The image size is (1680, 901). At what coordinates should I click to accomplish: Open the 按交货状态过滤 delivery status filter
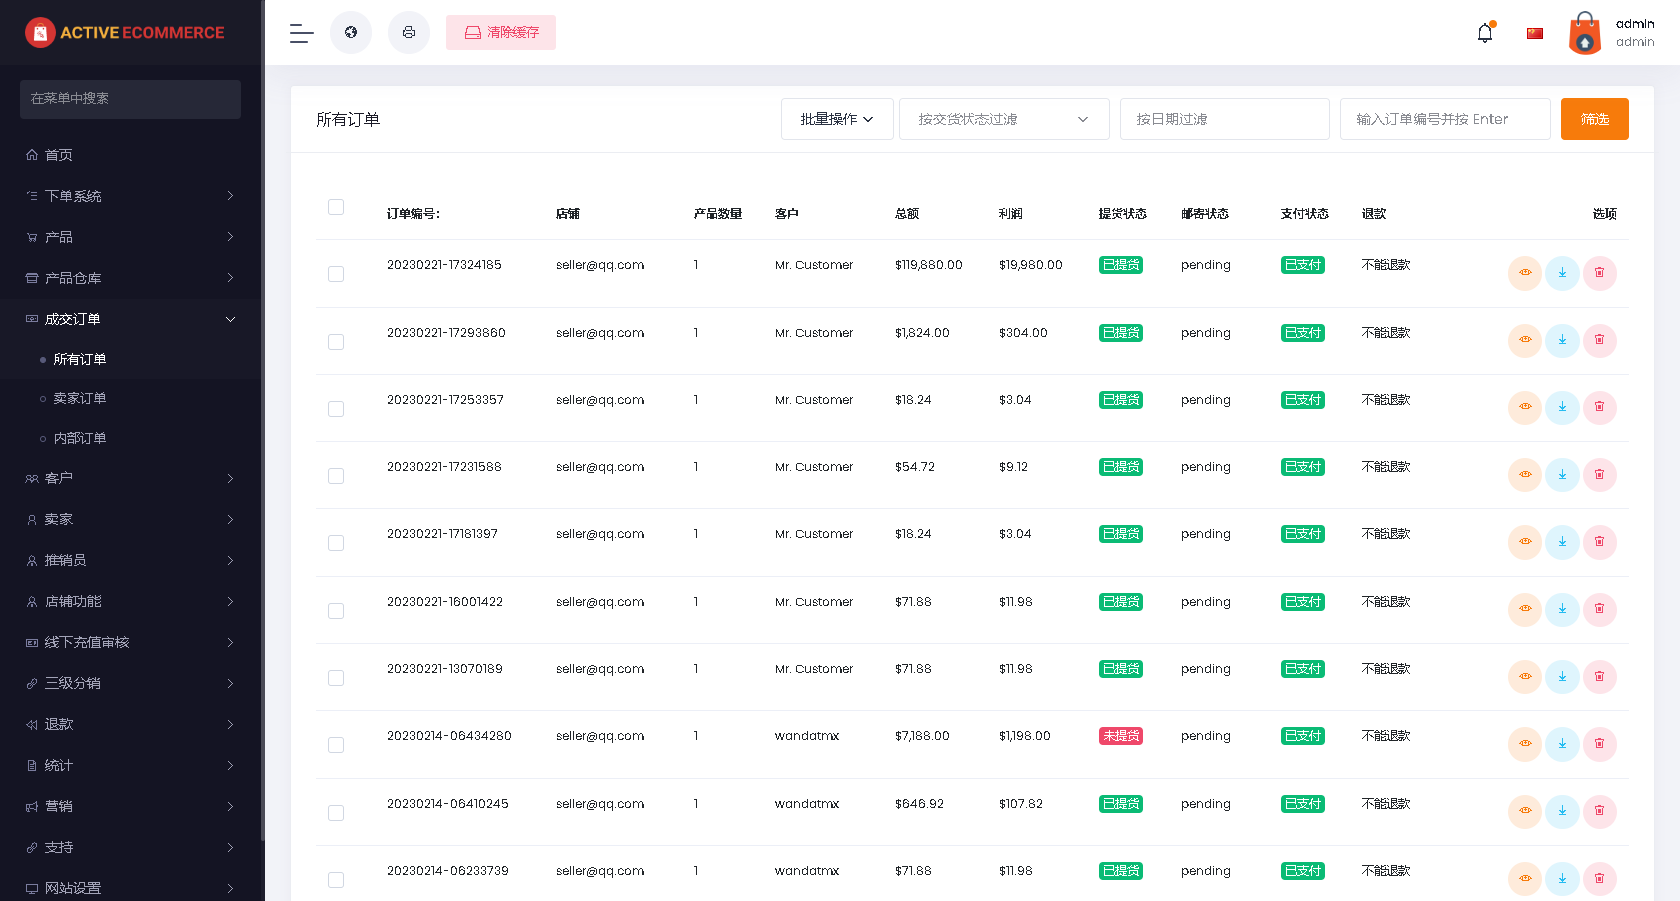1004,119
